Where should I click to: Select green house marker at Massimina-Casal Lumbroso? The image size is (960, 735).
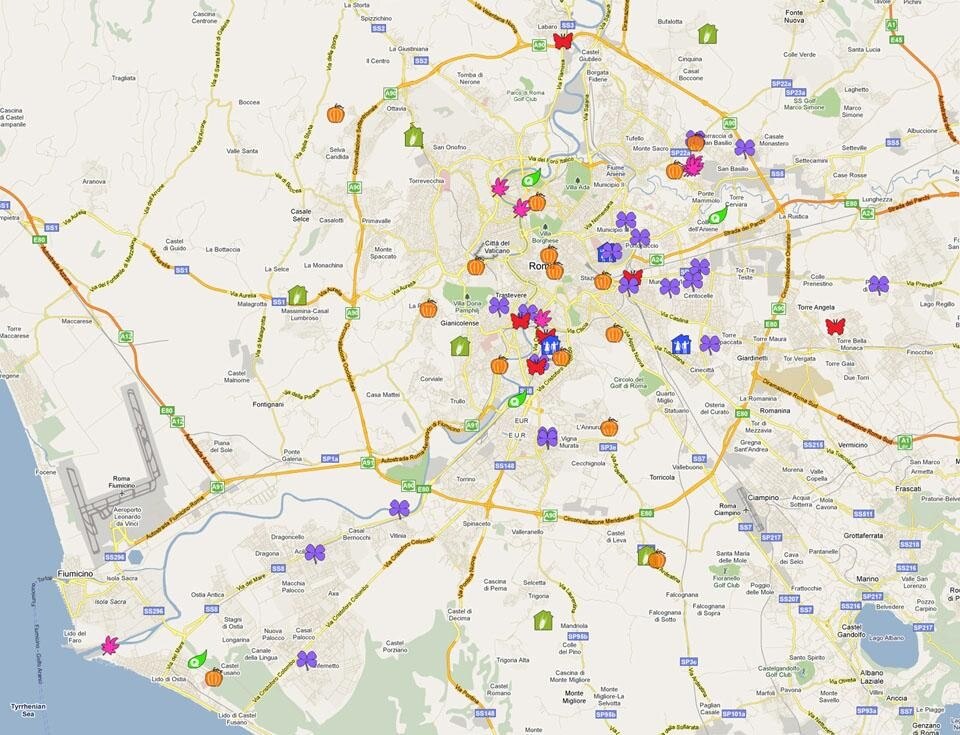[x=297, y=295]
